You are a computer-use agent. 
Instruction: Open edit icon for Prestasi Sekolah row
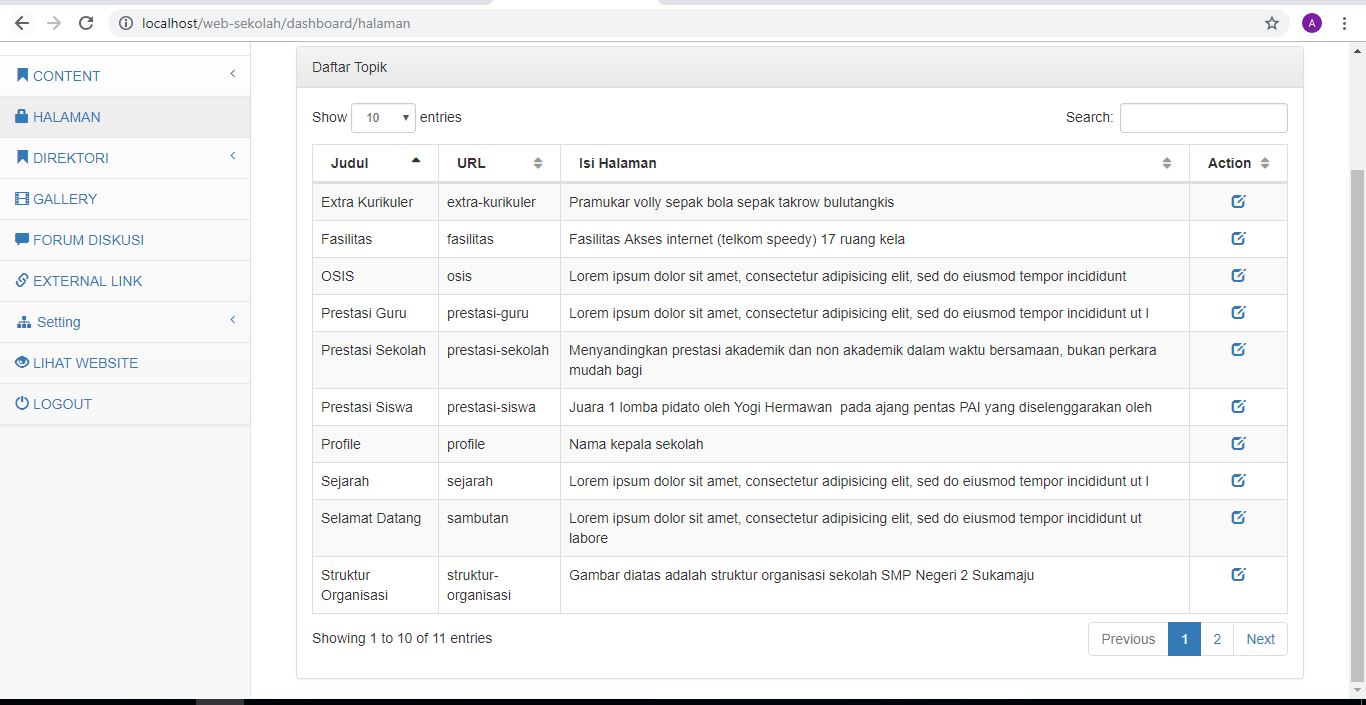[1238, 350]
